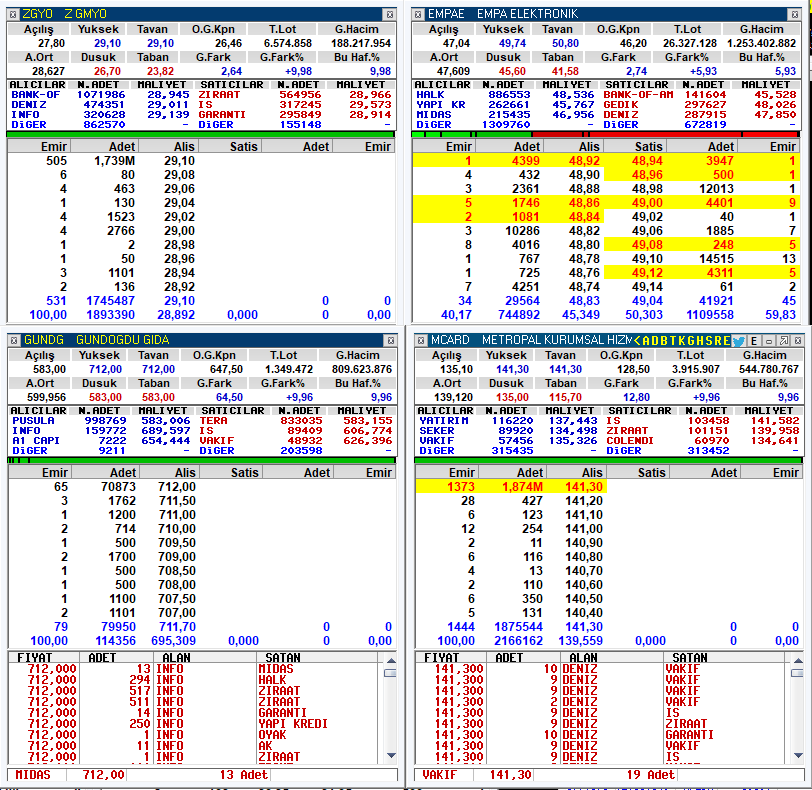Viewport: 812px width, 790px height.
Task: Click the white 'E' button in MCARD title bar
Action: point(754,341)
